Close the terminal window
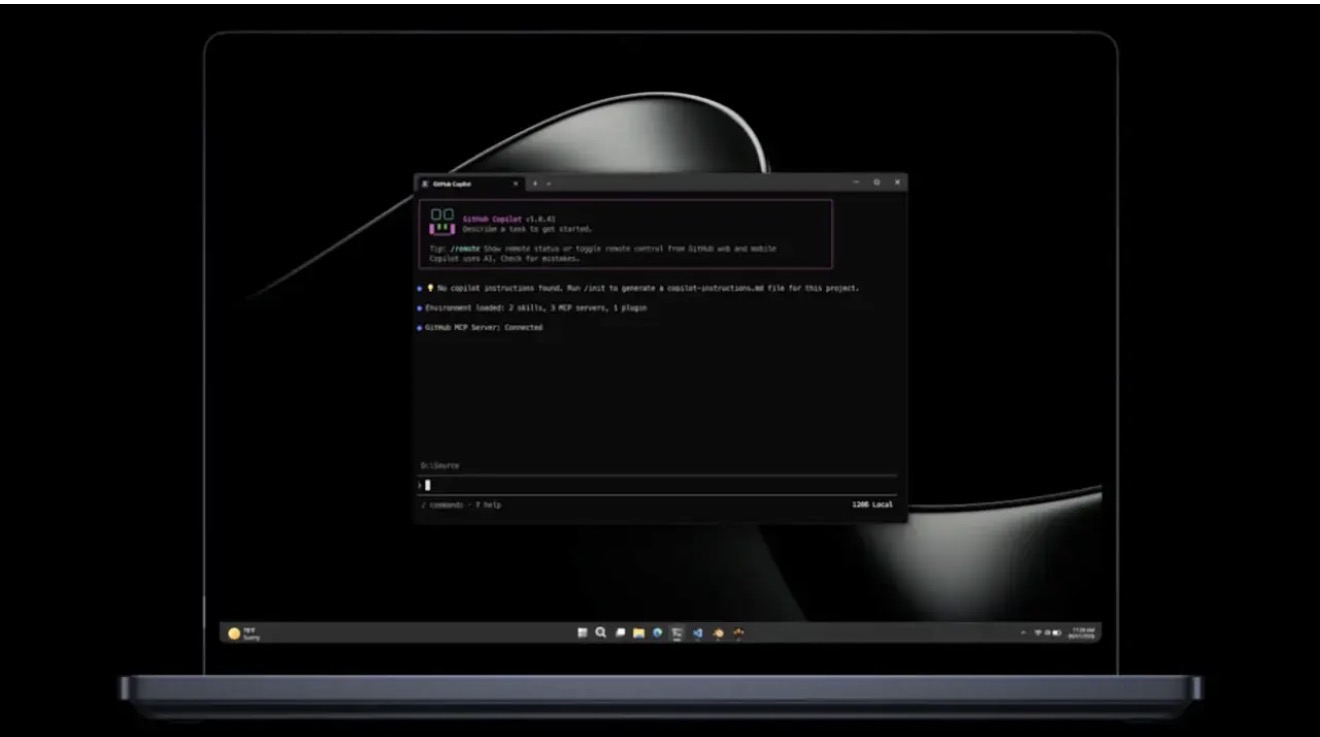 point(897,182)
